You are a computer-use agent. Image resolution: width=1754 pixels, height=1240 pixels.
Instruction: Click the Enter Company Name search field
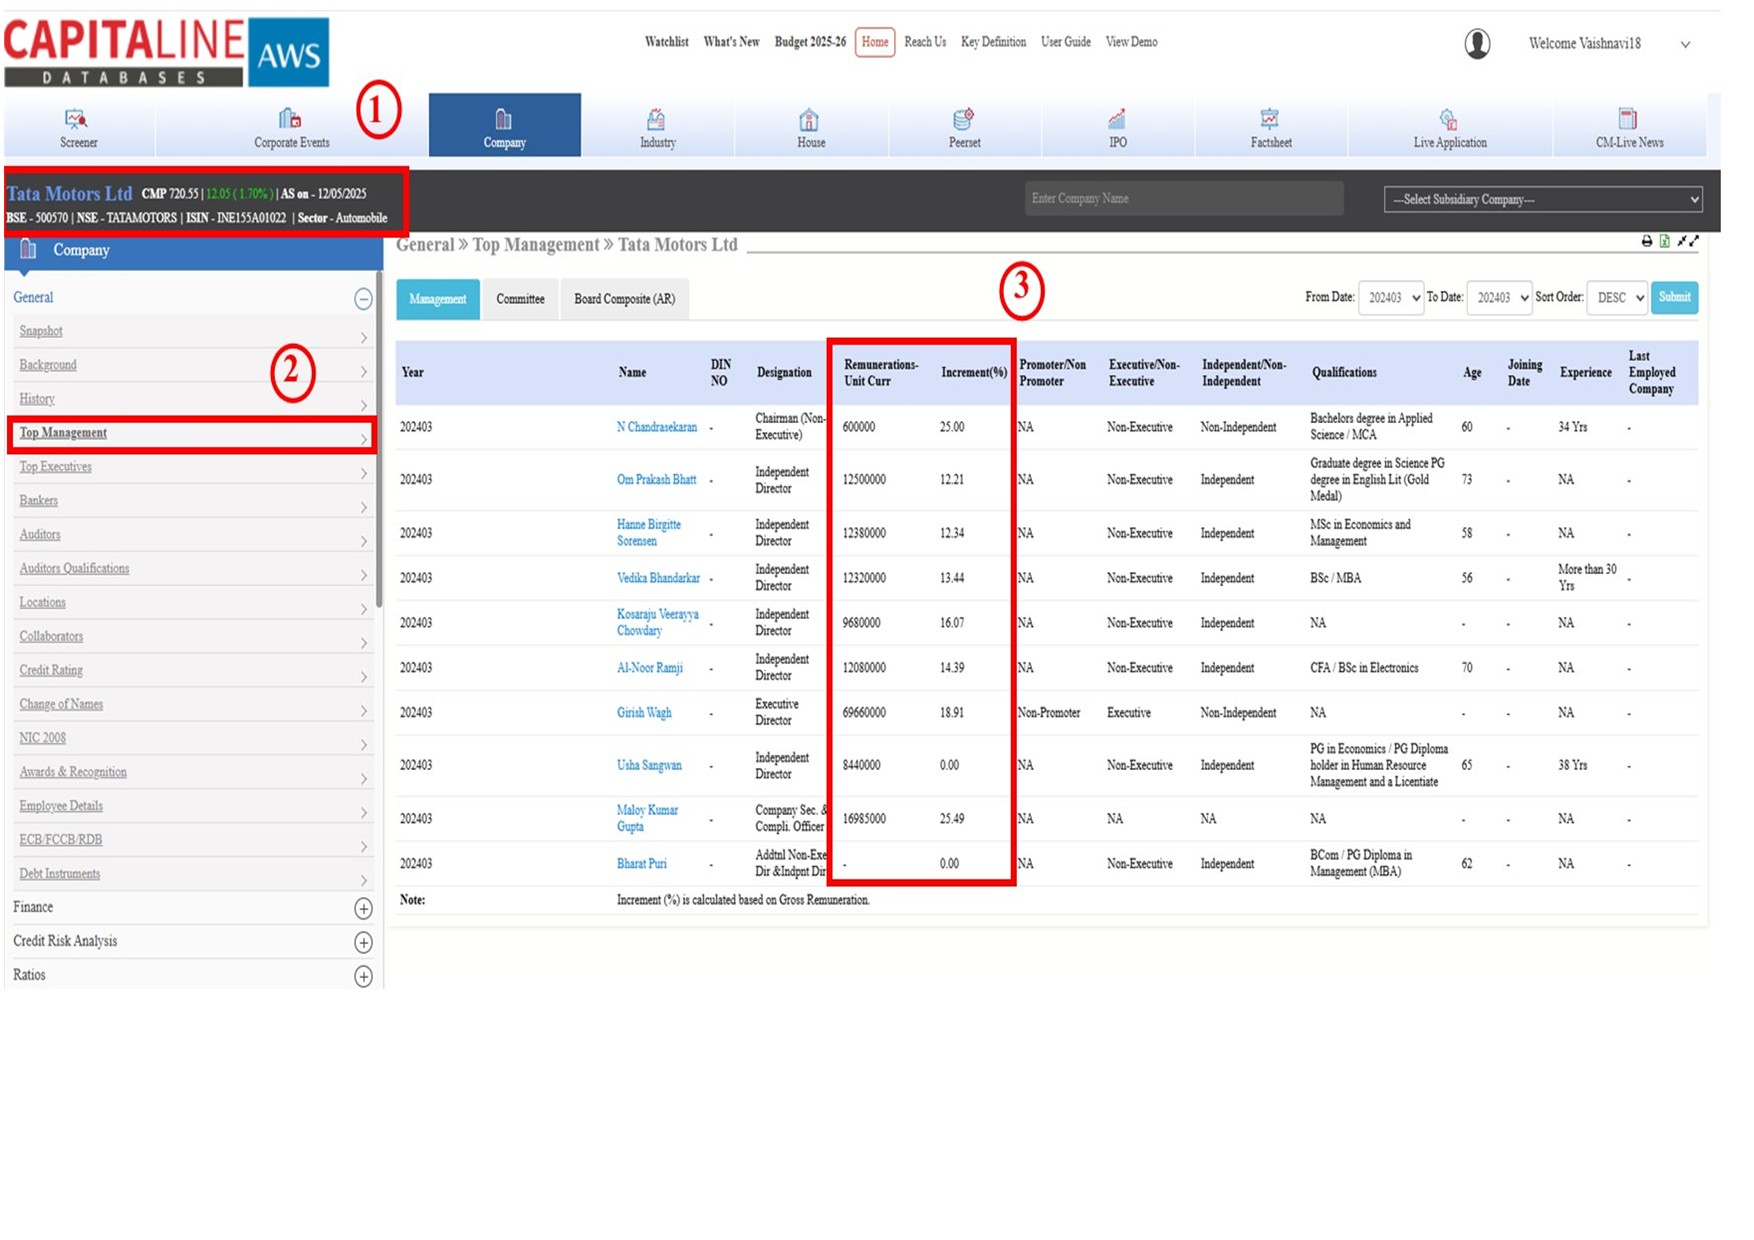(x=1184, y=199)
